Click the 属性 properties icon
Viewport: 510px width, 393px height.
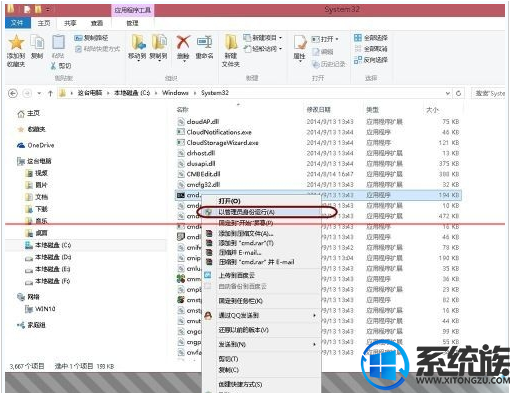(x=300, y=42)
